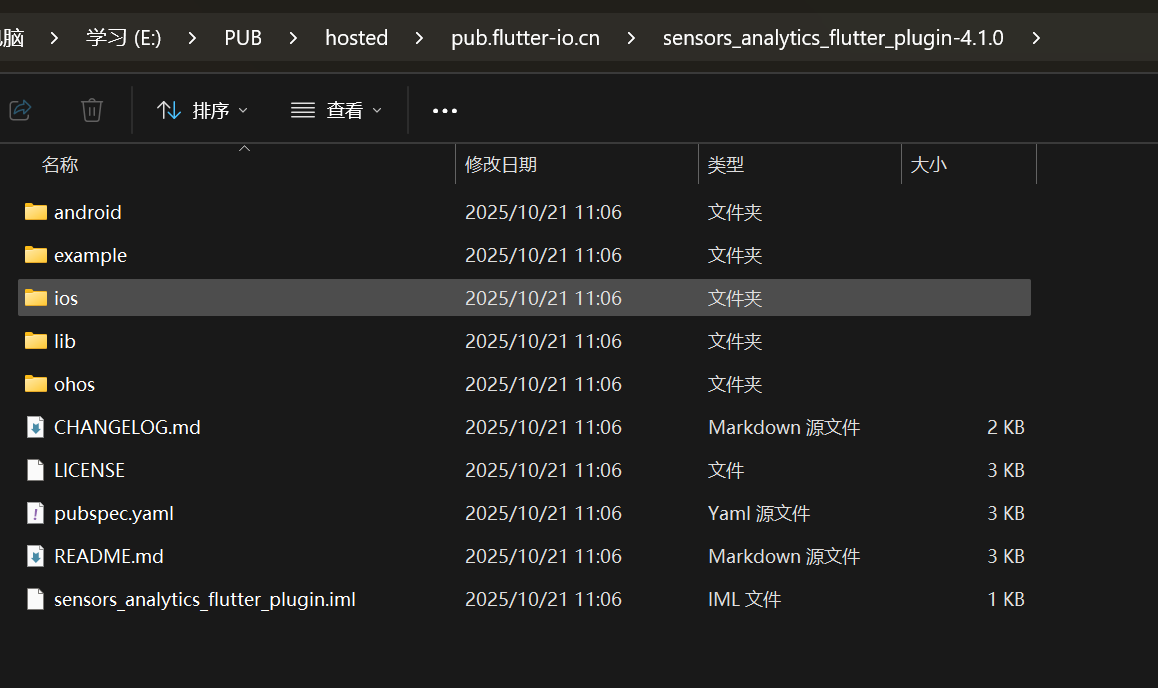Image resolution: width=1158 pixels, height=688 pixels.
Task: Open the 查看 view dropdown
Action: coord(336,111)
